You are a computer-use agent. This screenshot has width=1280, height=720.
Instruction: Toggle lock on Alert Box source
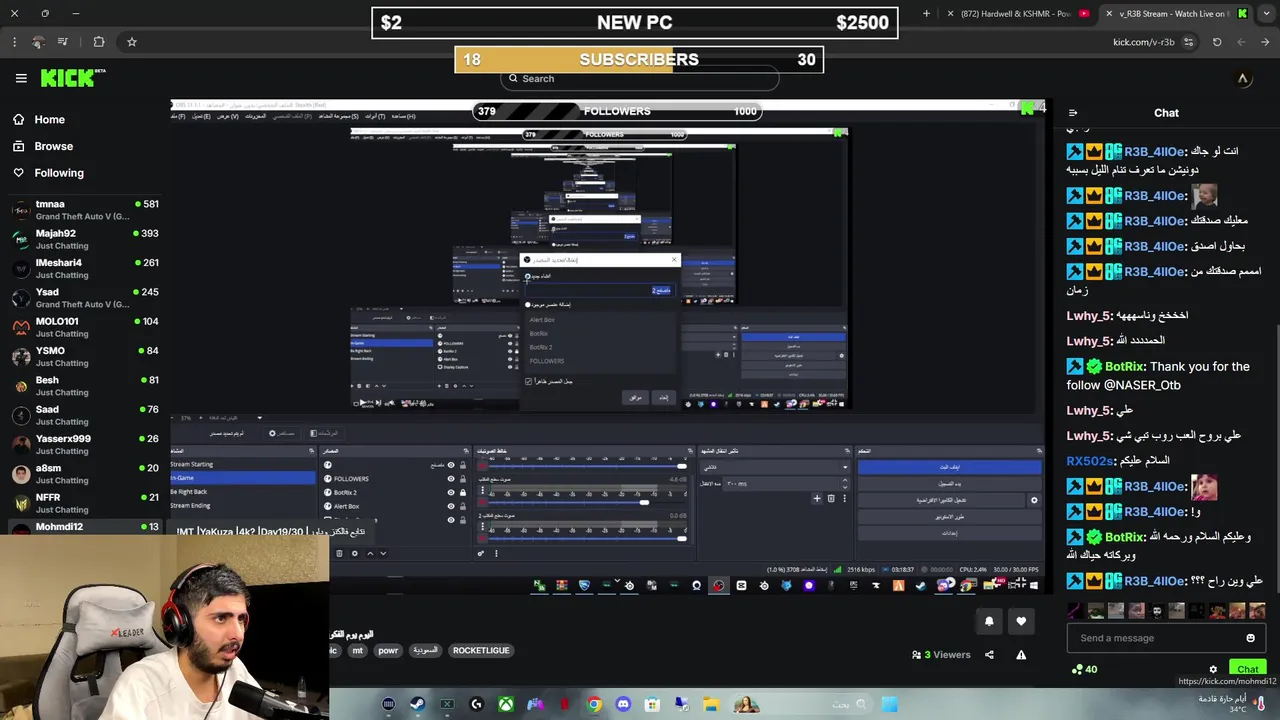pyautogui.click(x=462, y=506)
